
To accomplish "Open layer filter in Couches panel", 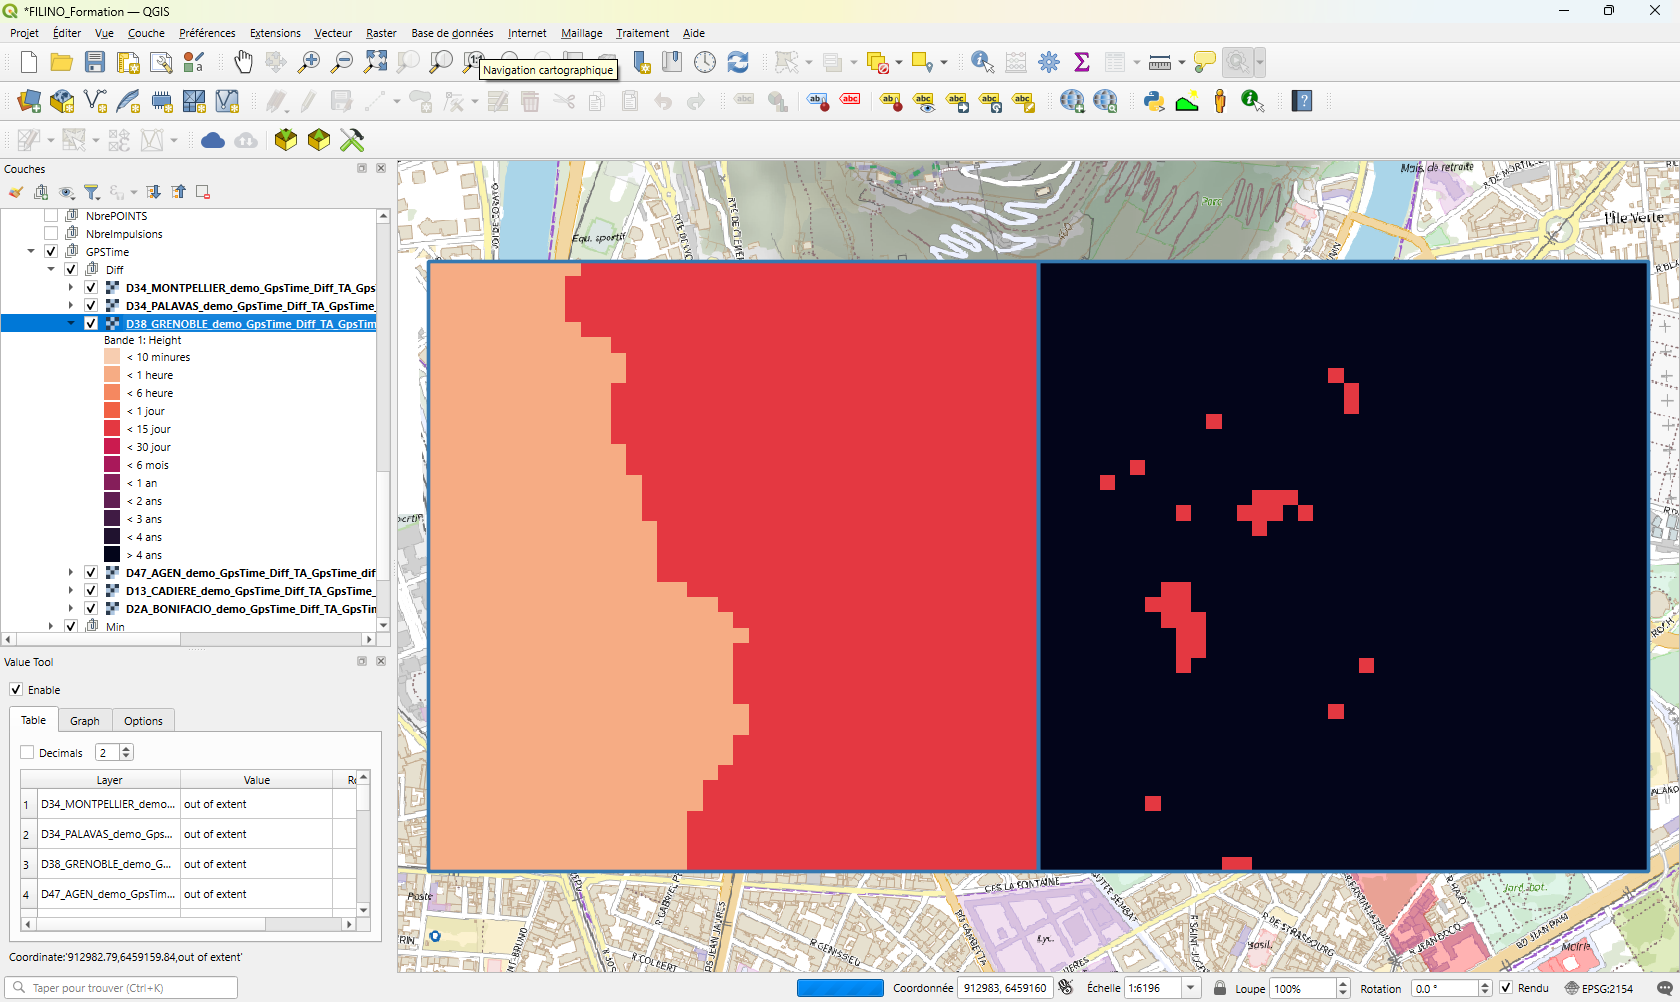I will (x=92, y=192).
